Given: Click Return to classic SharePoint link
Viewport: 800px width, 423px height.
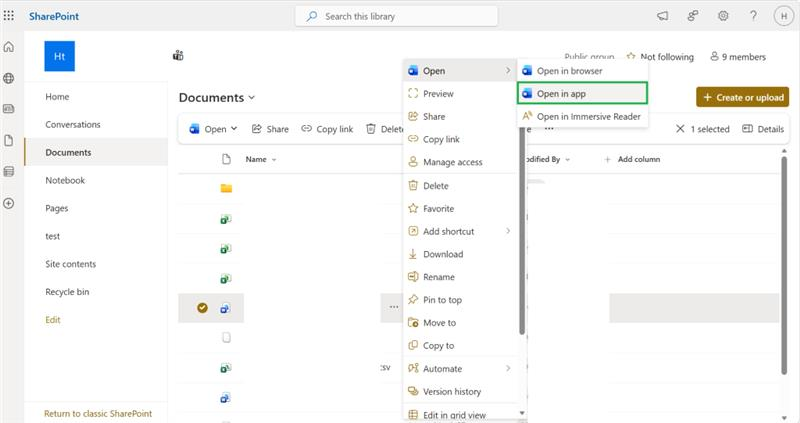Looking at the screenshot, I should (x=98, y=413).
